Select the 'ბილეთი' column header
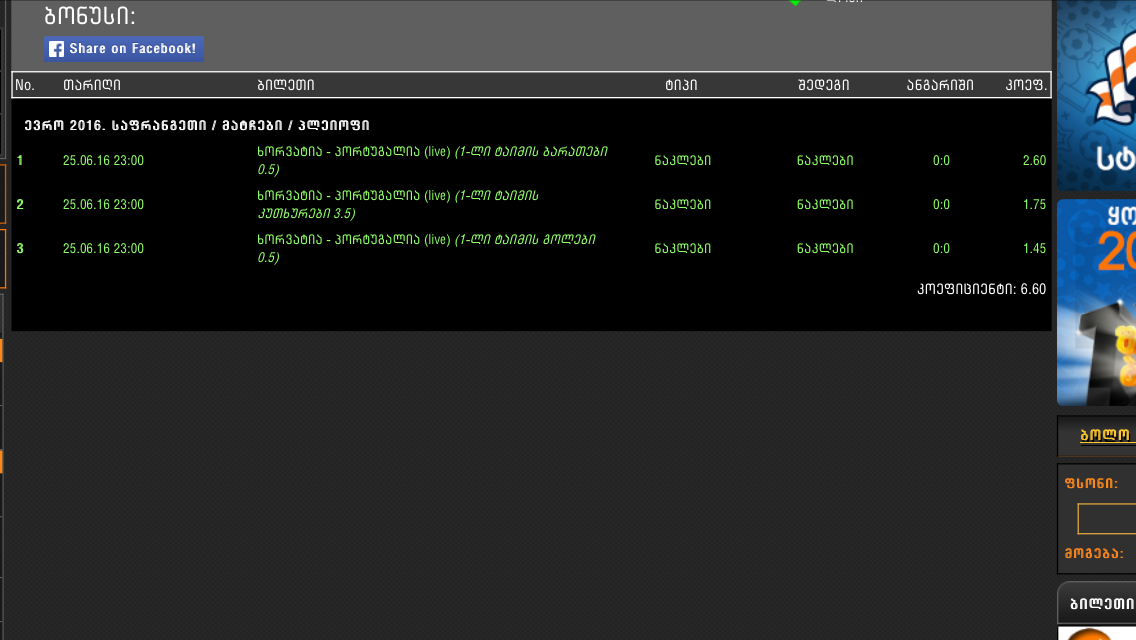 click(x=285, y=85)
